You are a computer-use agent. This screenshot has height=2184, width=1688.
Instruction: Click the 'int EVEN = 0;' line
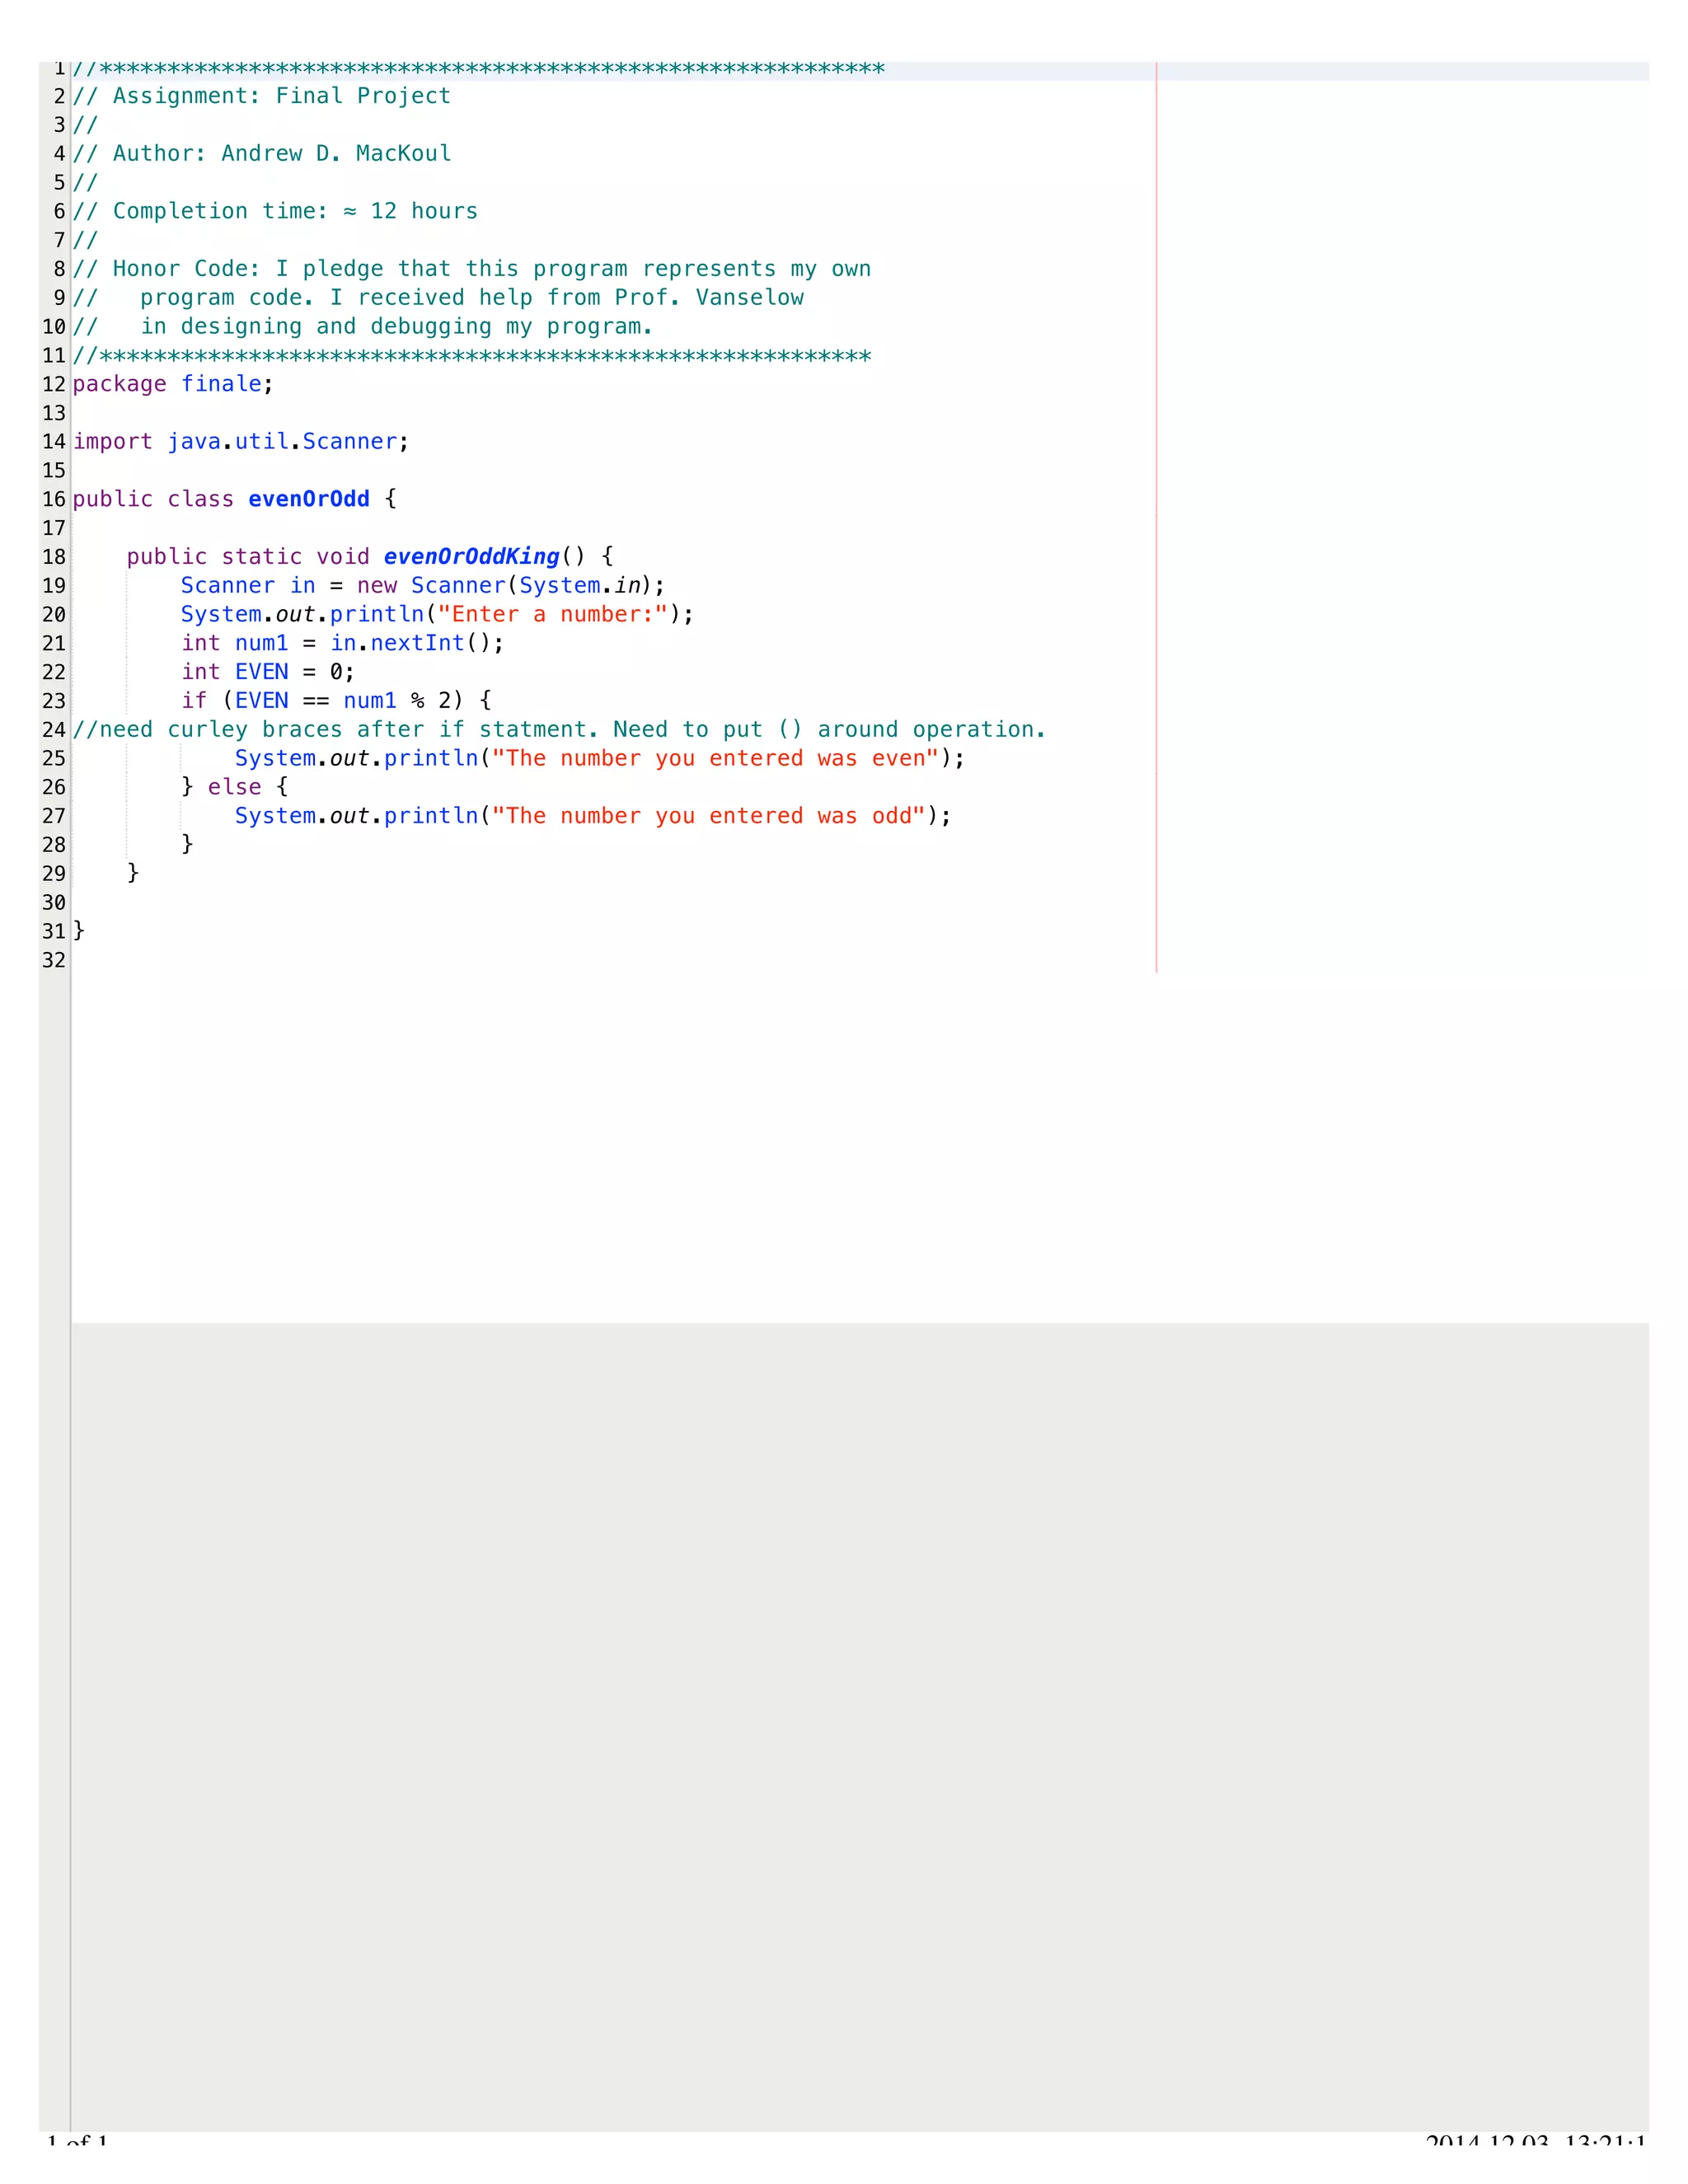click(268, 672)
